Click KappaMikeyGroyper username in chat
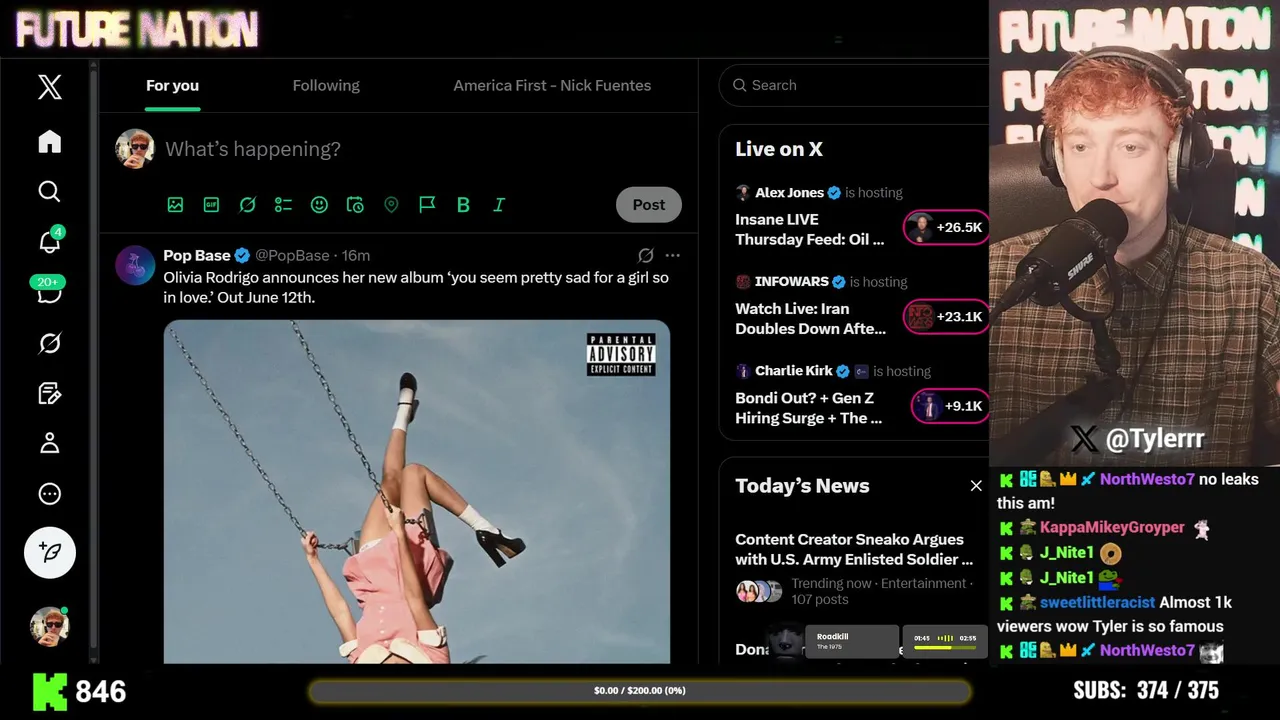The width and height of the screenshot is (1280, 720). [1112, 527]
